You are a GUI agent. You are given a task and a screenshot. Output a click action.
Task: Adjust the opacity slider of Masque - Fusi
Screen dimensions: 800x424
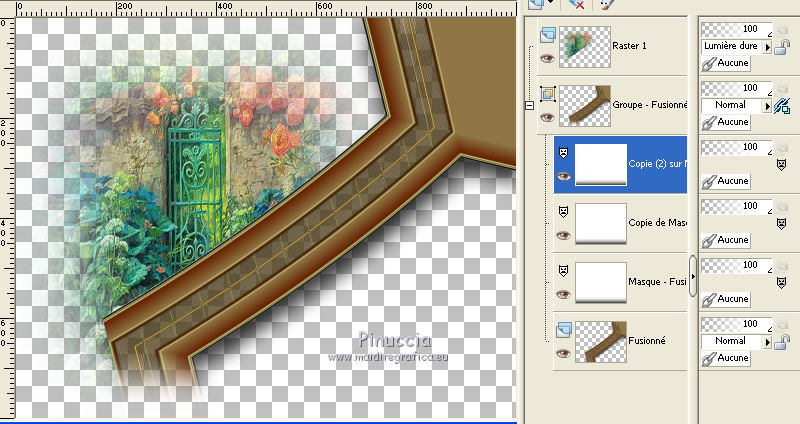tap(737, 266)
